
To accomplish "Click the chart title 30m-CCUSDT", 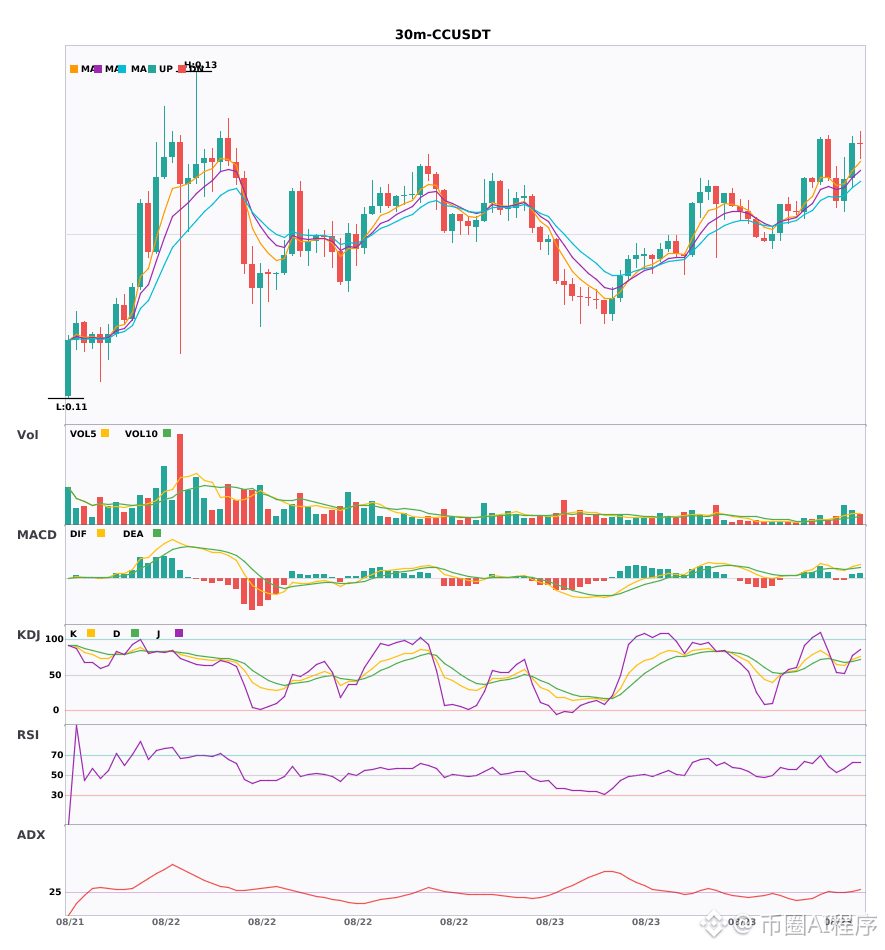I will tap(443, 35).
